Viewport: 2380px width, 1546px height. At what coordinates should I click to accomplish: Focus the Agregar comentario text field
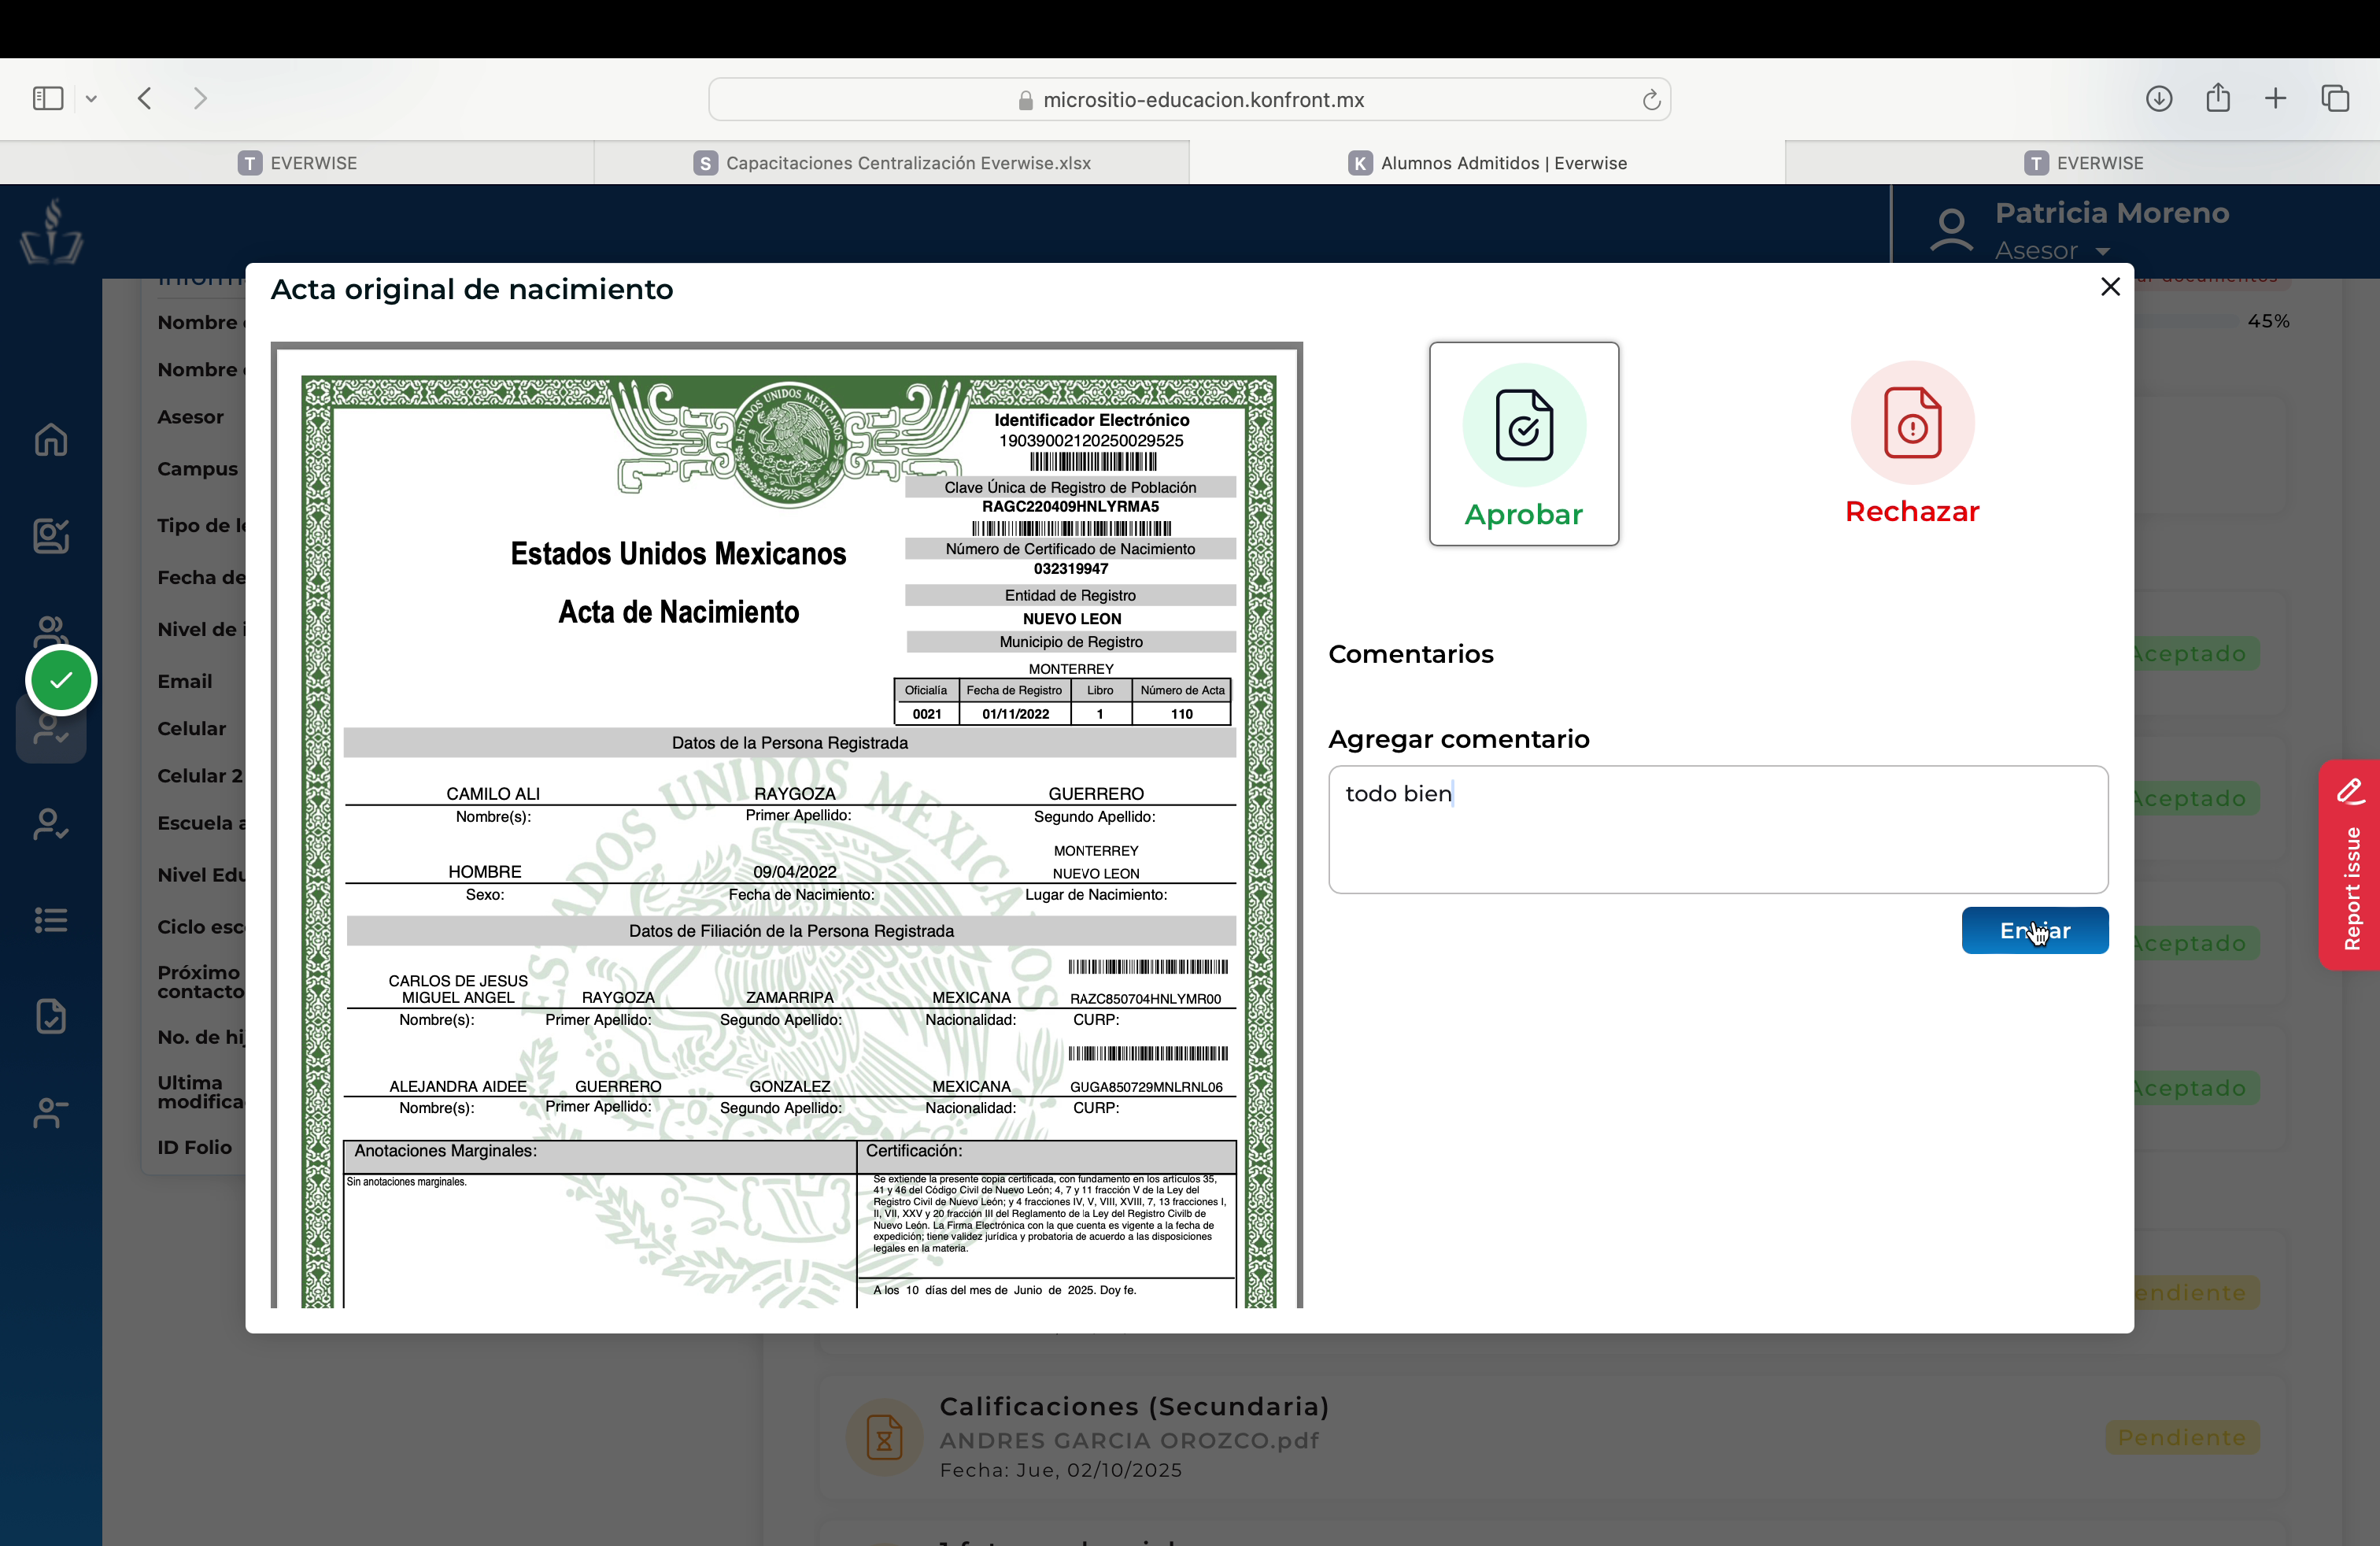tap(1718, 829)
